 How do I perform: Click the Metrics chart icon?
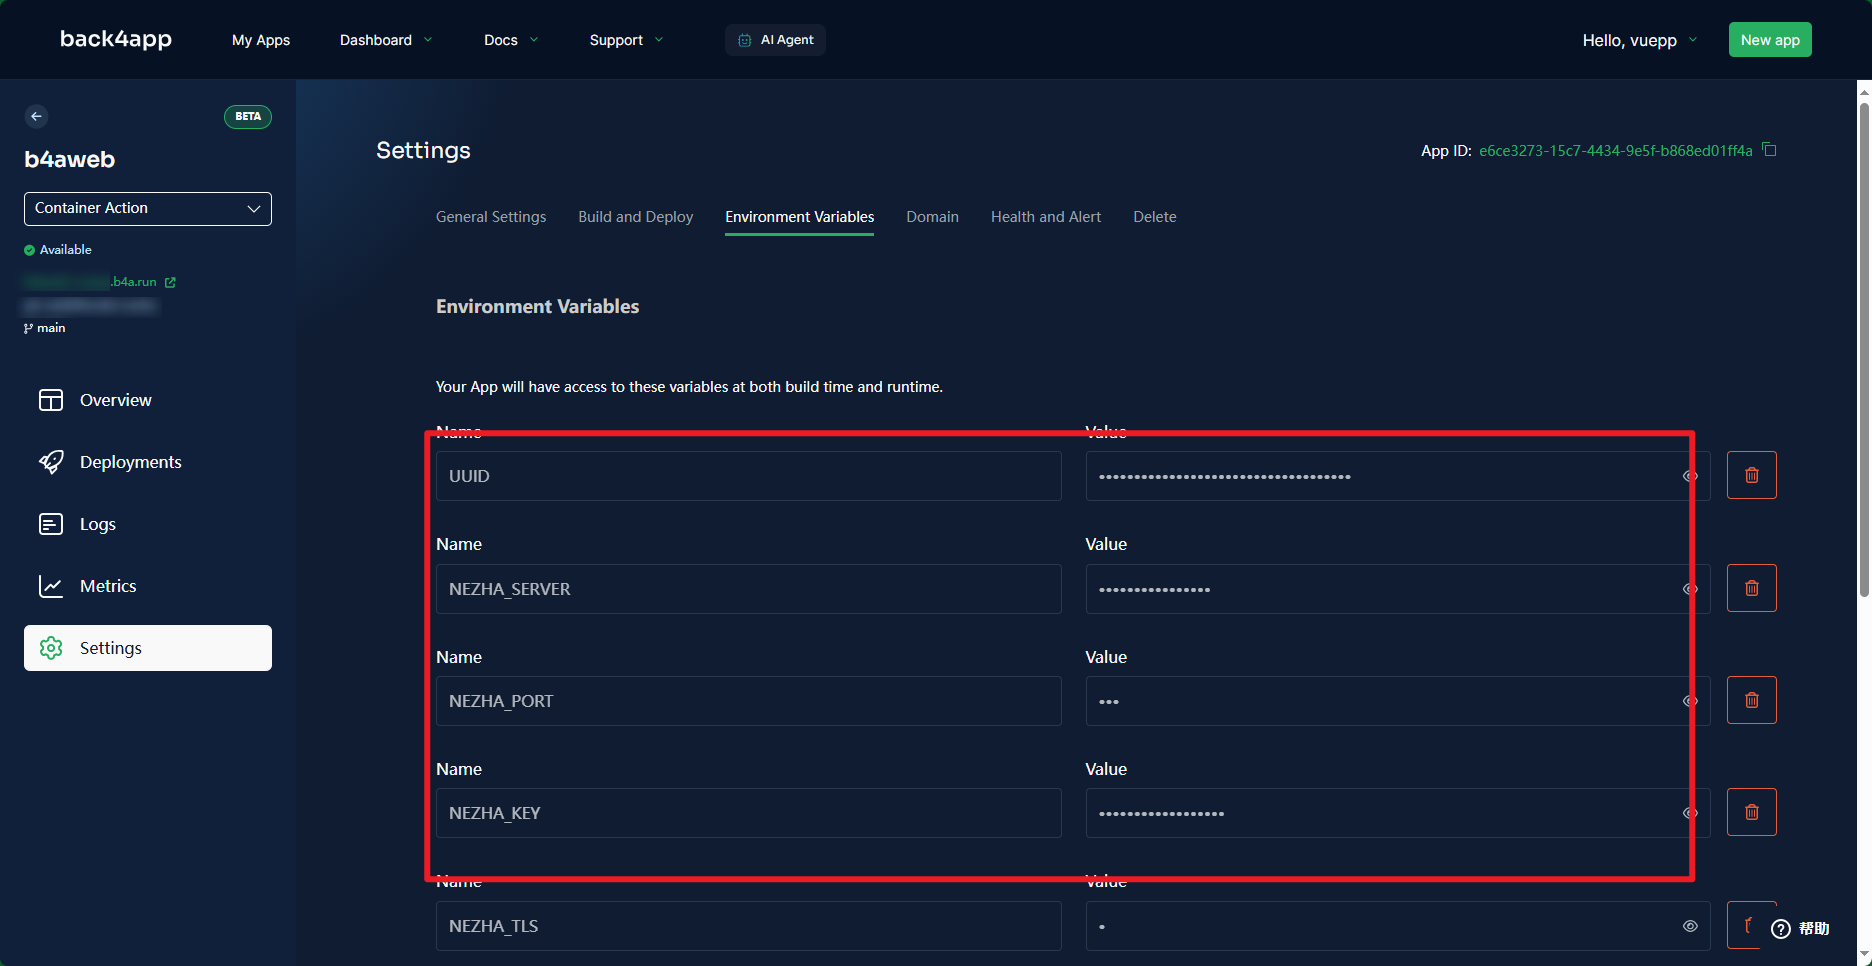pos(51,586)
